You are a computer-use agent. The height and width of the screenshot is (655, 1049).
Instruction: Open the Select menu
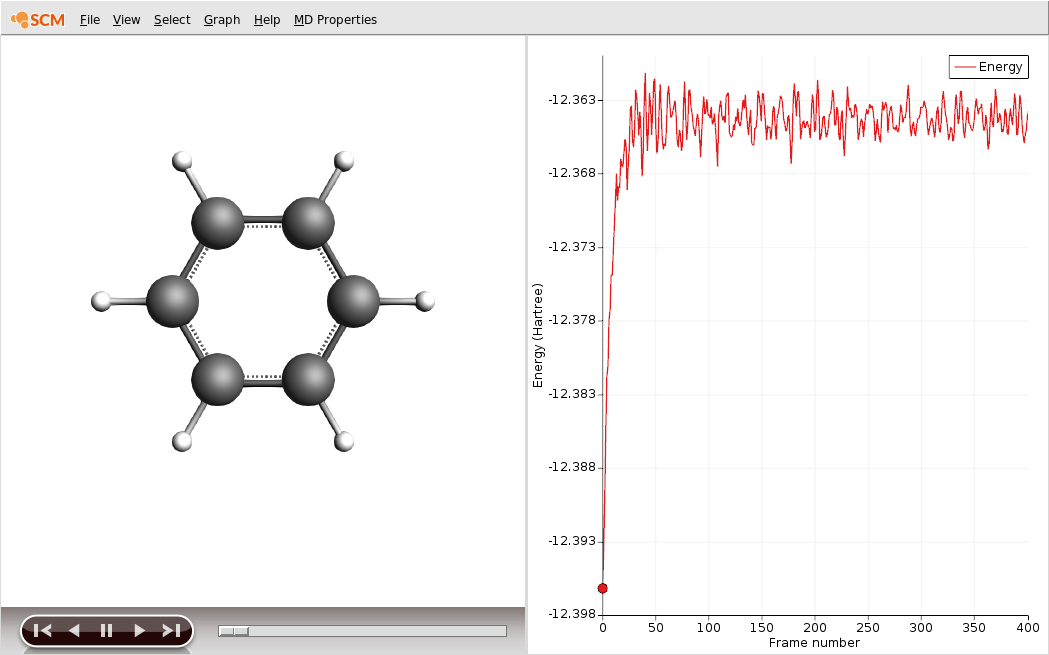click(172, 20)
